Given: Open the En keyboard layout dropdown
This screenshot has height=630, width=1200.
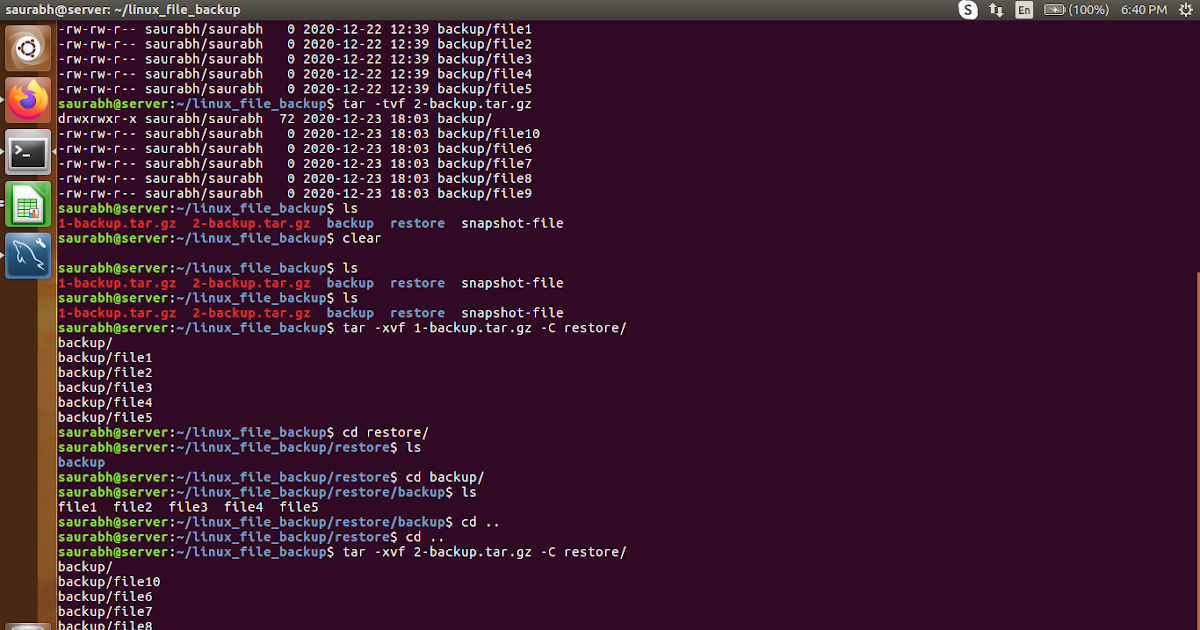Looking at the screenshot, I should (1022, 9).
